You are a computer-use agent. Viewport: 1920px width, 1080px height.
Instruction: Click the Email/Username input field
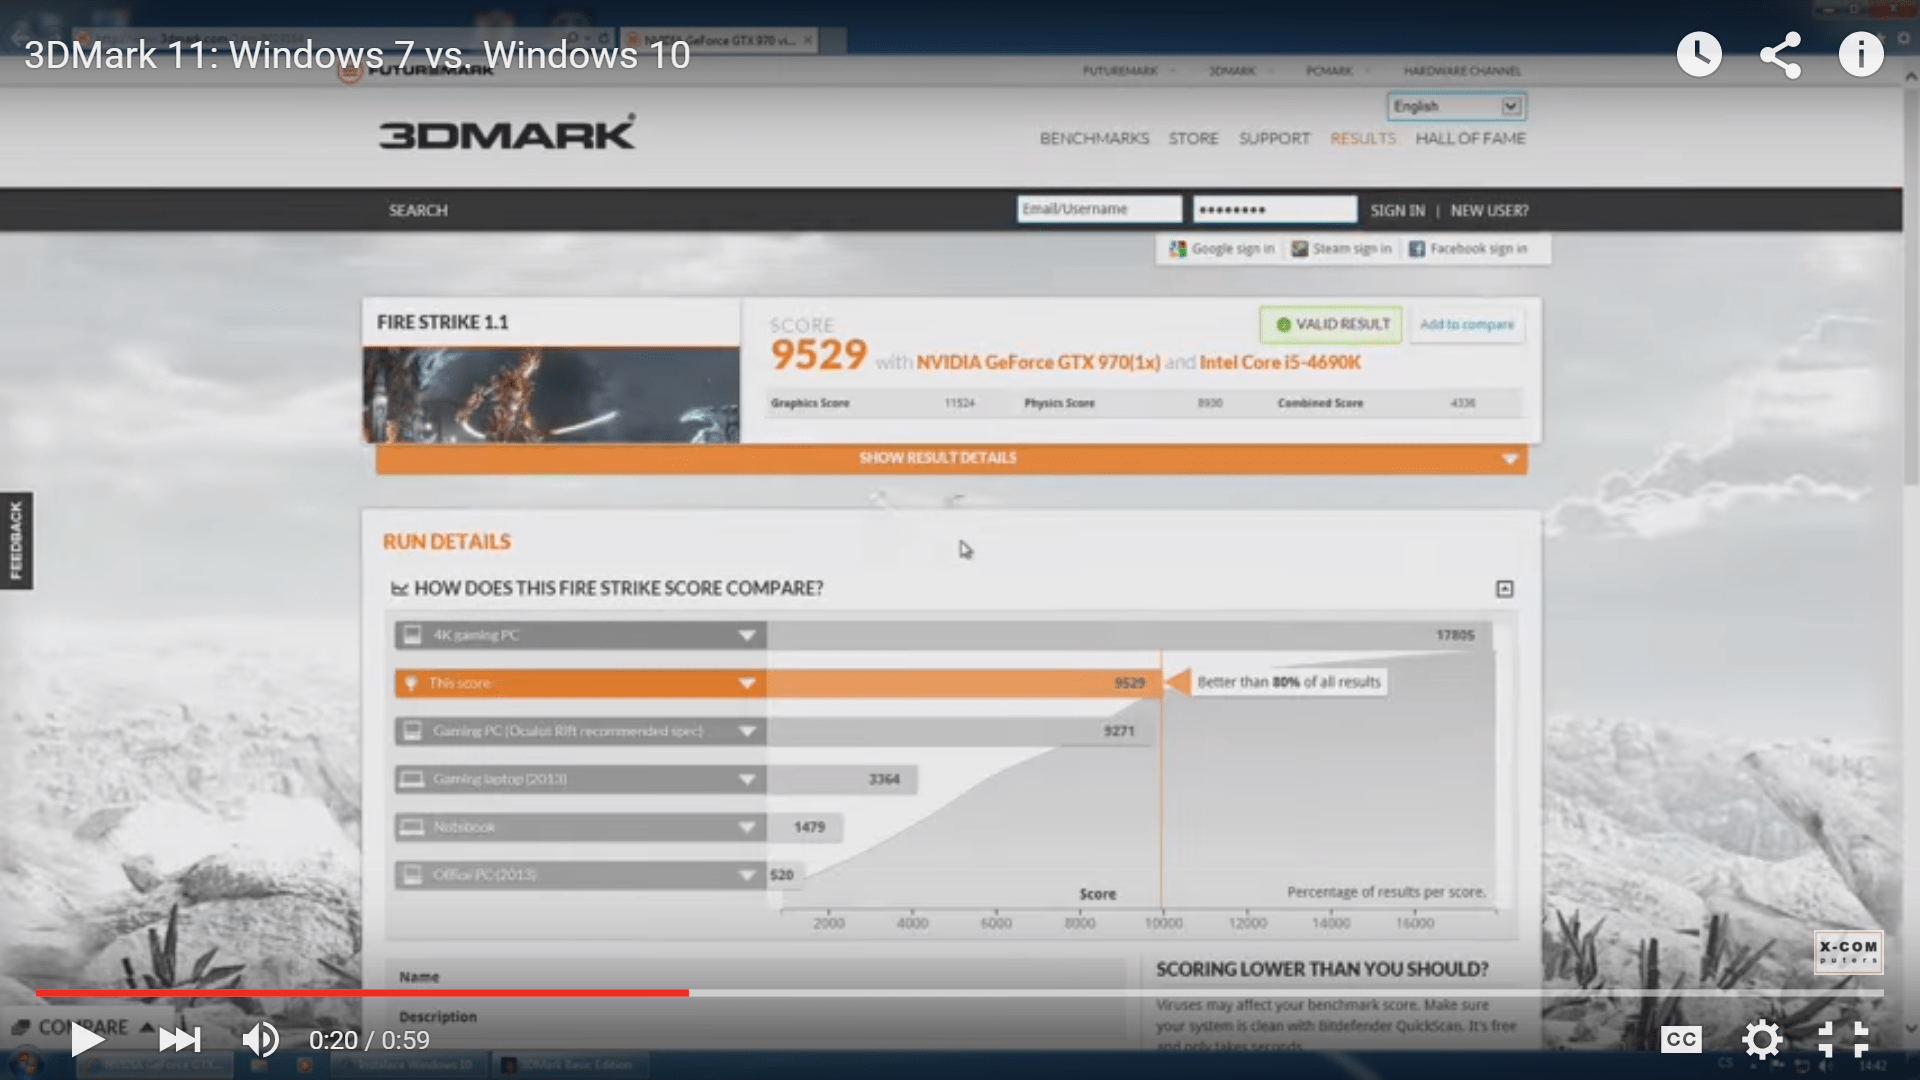(1098, 209)
